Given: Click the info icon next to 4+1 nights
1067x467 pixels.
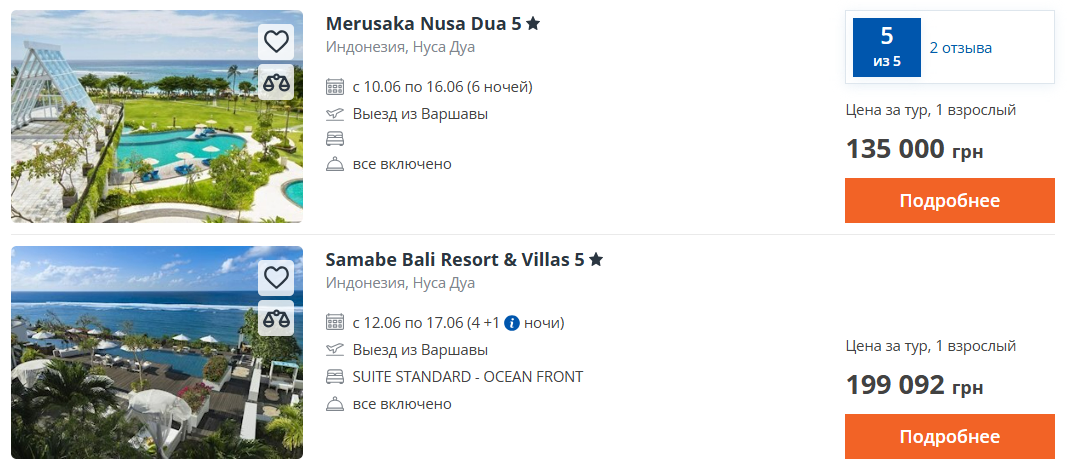Looking at the screenshot, I should click(512, 323).
